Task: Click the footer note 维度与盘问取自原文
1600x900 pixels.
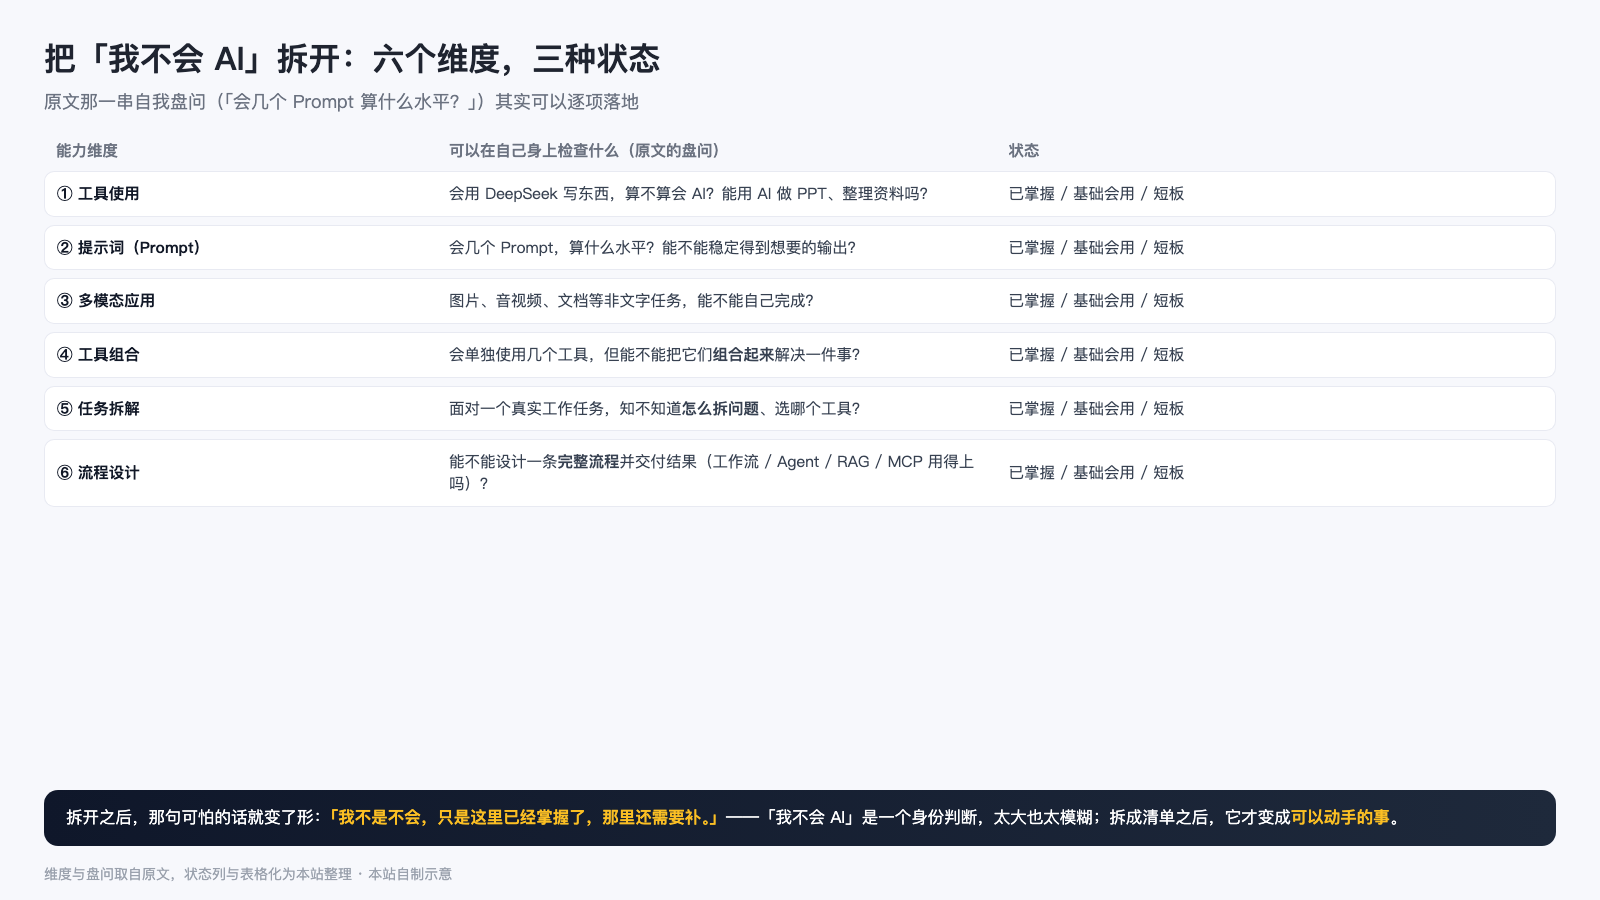Action: [x=248, y=874]
